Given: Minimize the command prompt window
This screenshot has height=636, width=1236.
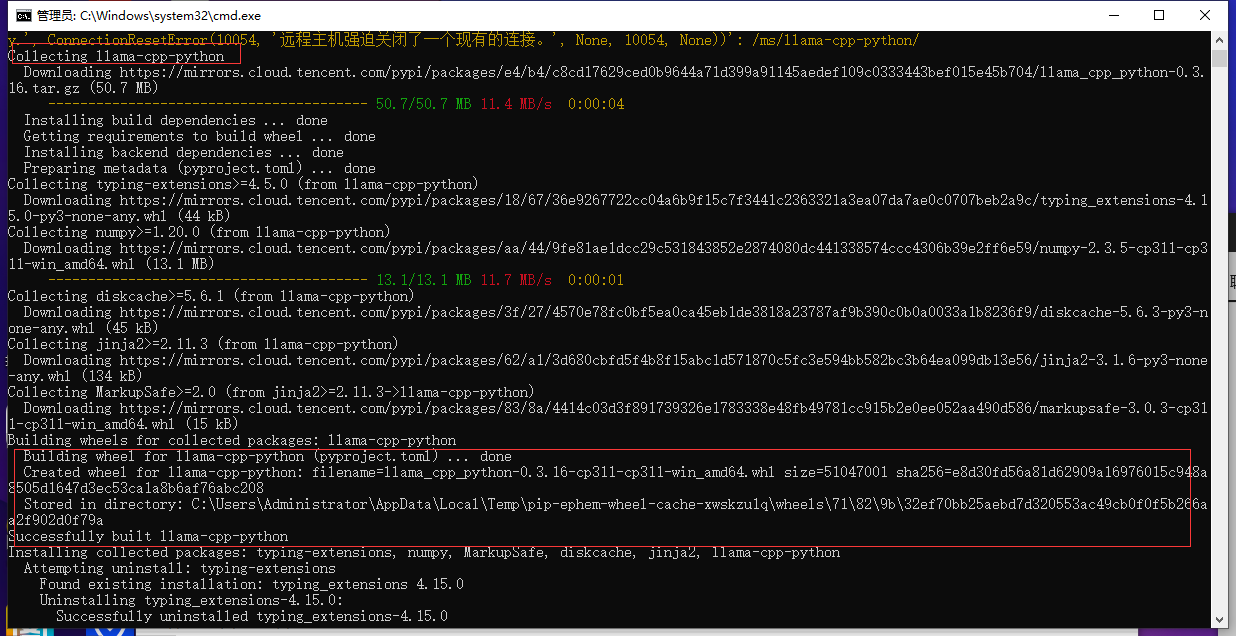Looking at the screenshot, I should [x=1112, y=15].
